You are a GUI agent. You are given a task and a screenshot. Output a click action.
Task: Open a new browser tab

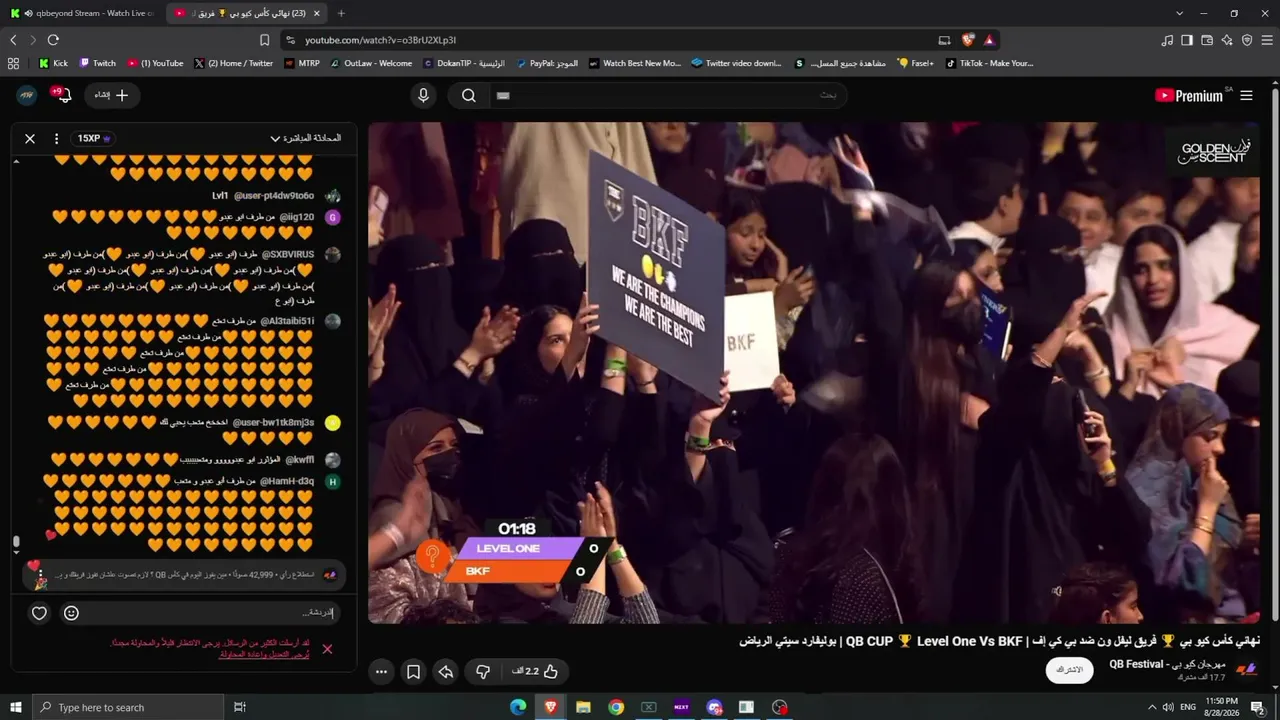(341, 13)
